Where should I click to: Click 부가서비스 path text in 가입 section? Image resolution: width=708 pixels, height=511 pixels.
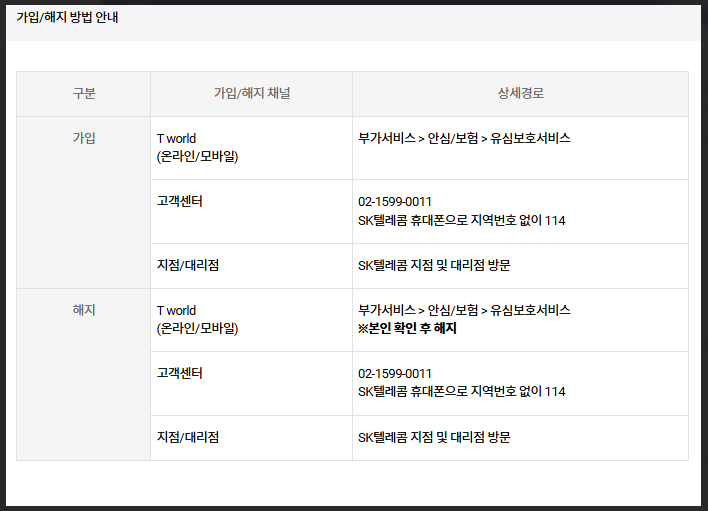(464, 138)
